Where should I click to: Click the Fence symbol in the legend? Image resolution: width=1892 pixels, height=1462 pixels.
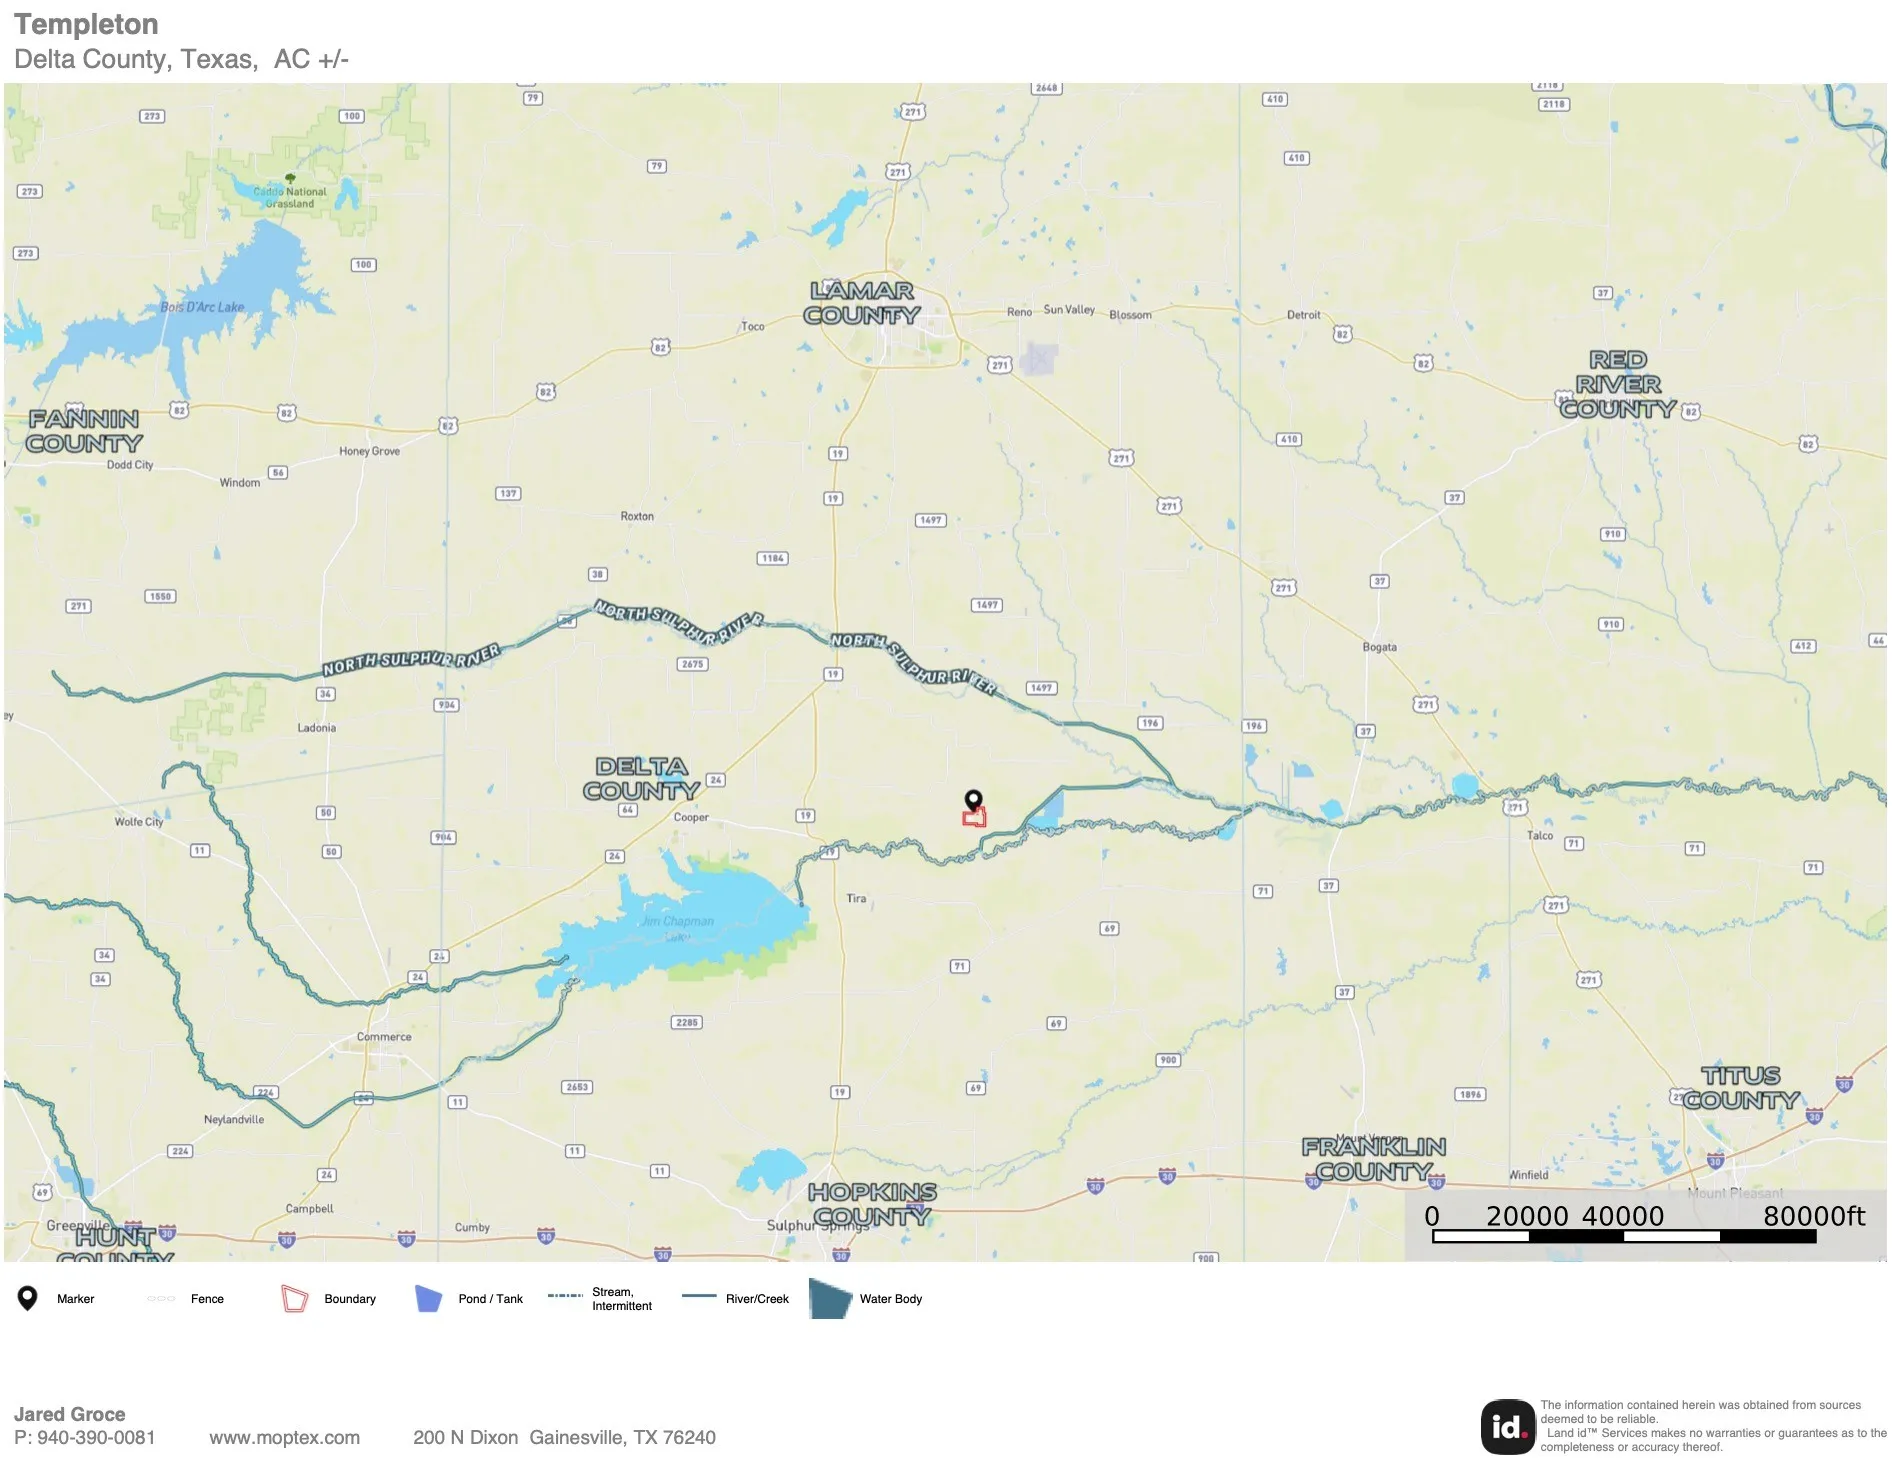tap(161, 1299)
